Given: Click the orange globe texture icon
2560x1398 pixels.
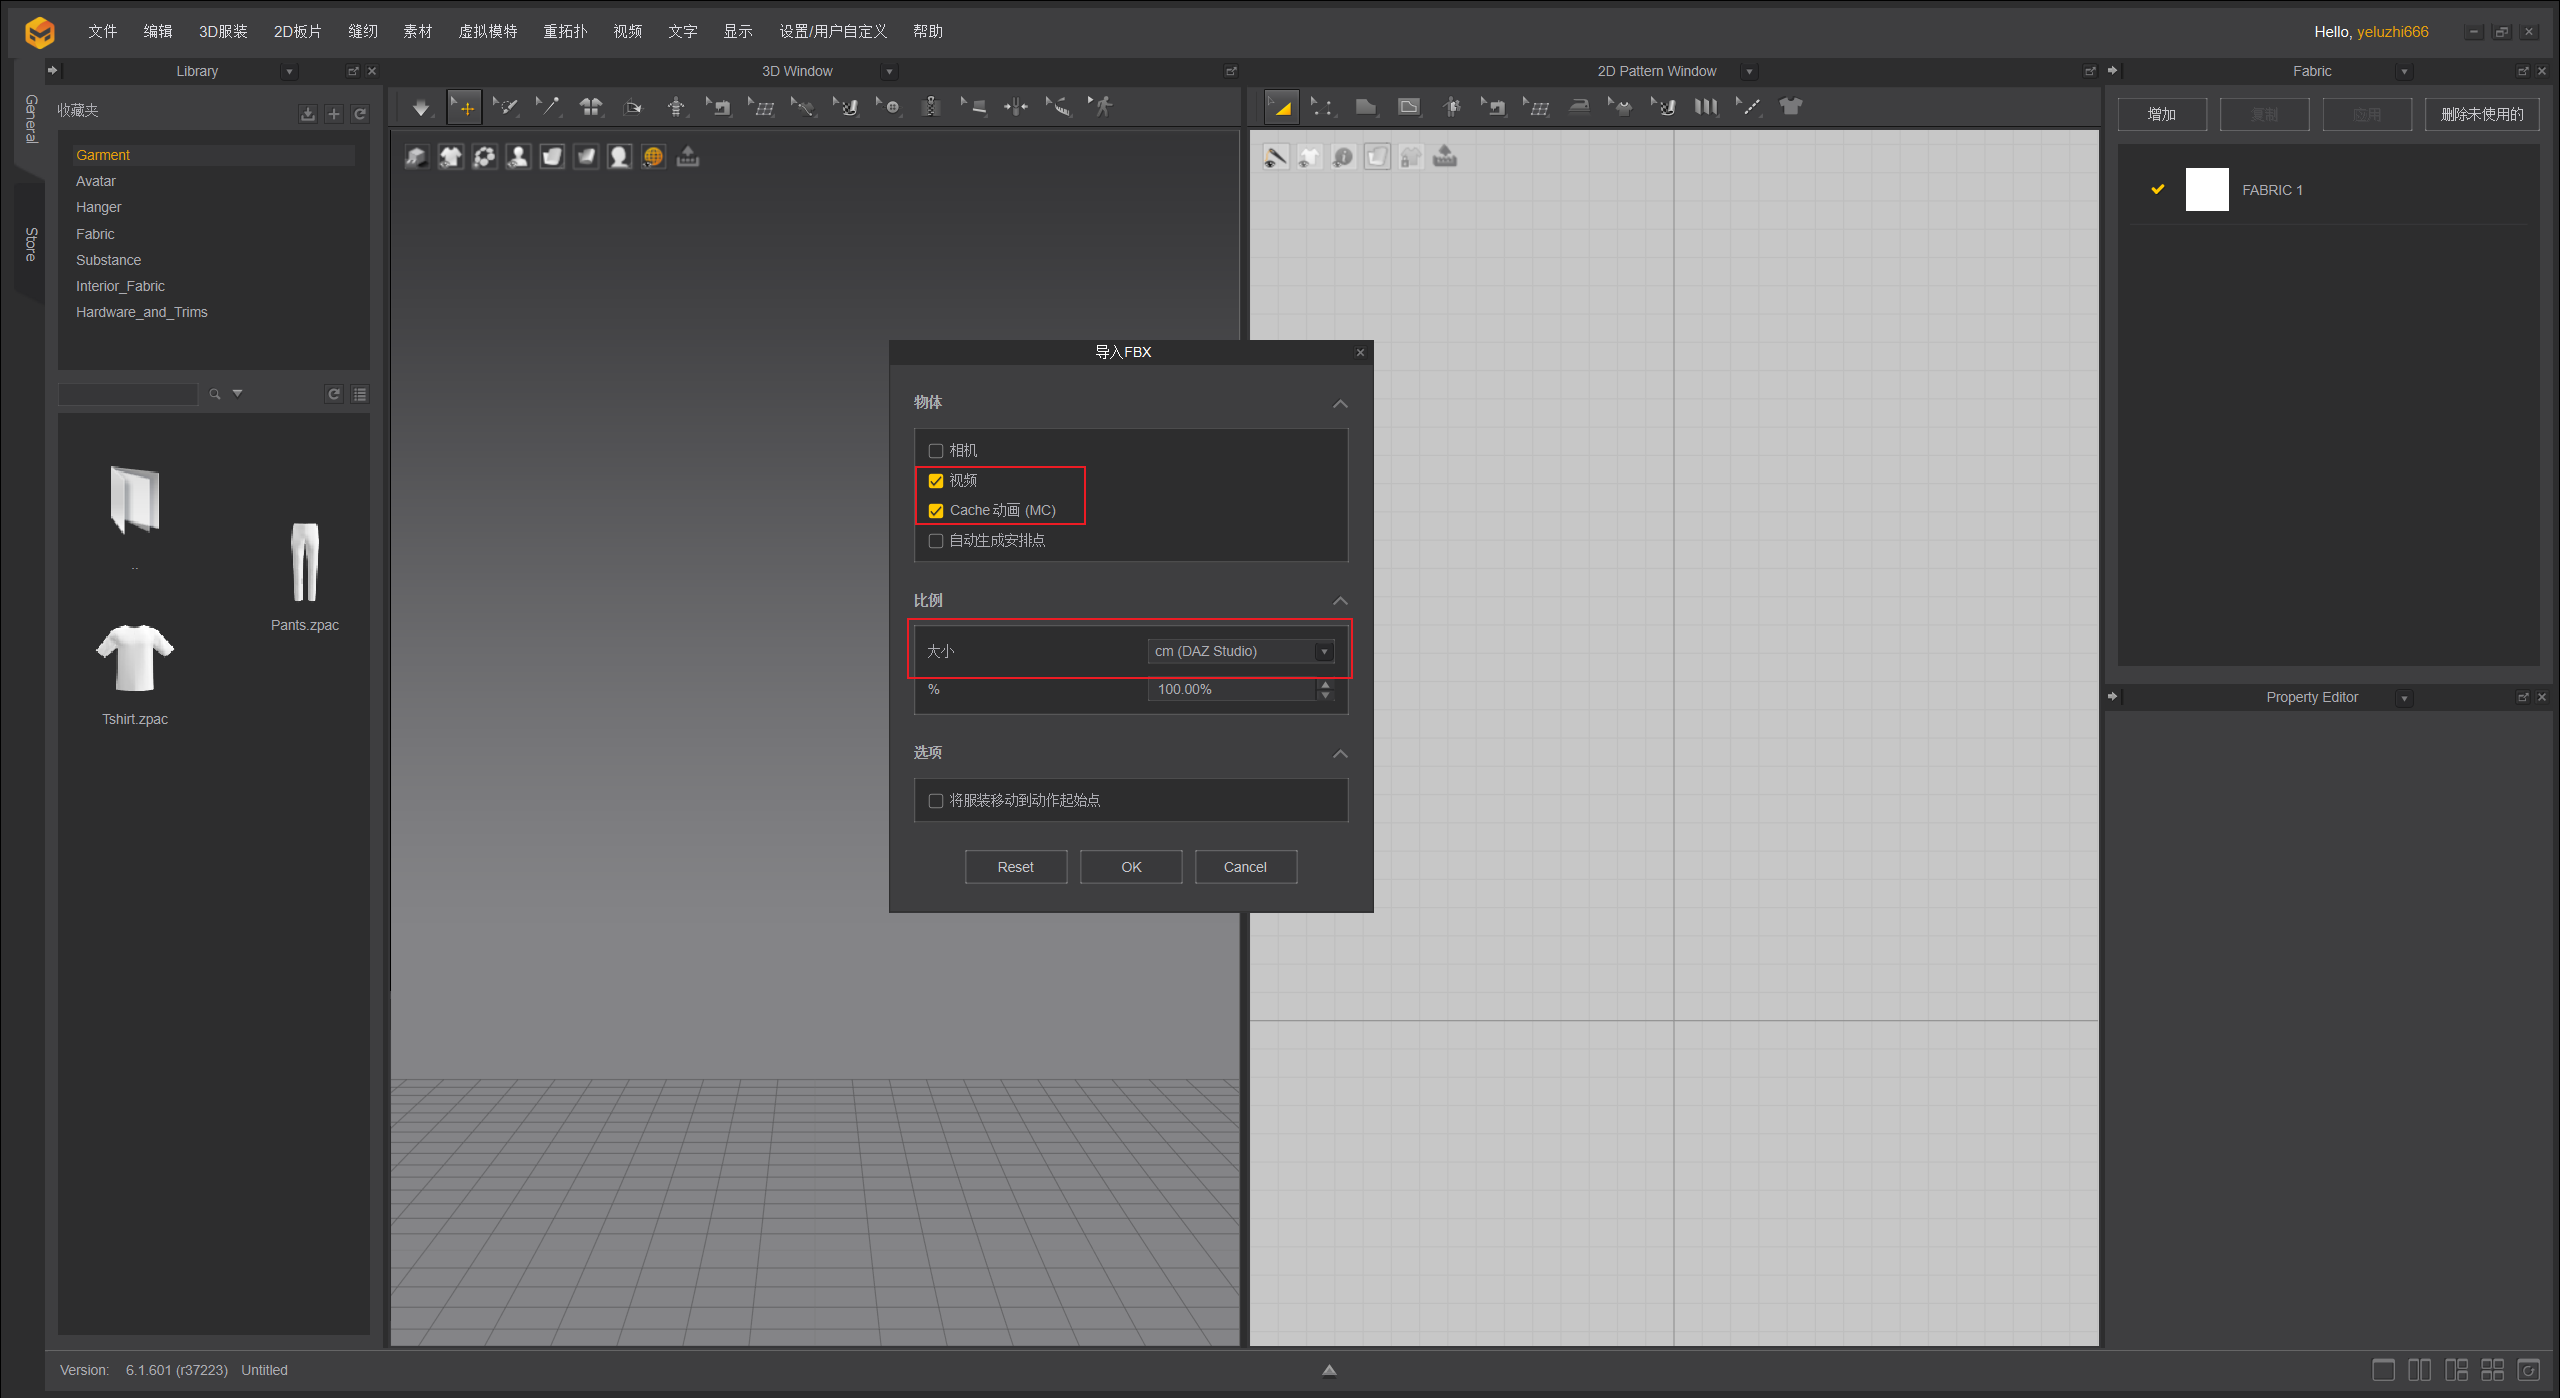Looking at the screenshot, I should 653,157.
